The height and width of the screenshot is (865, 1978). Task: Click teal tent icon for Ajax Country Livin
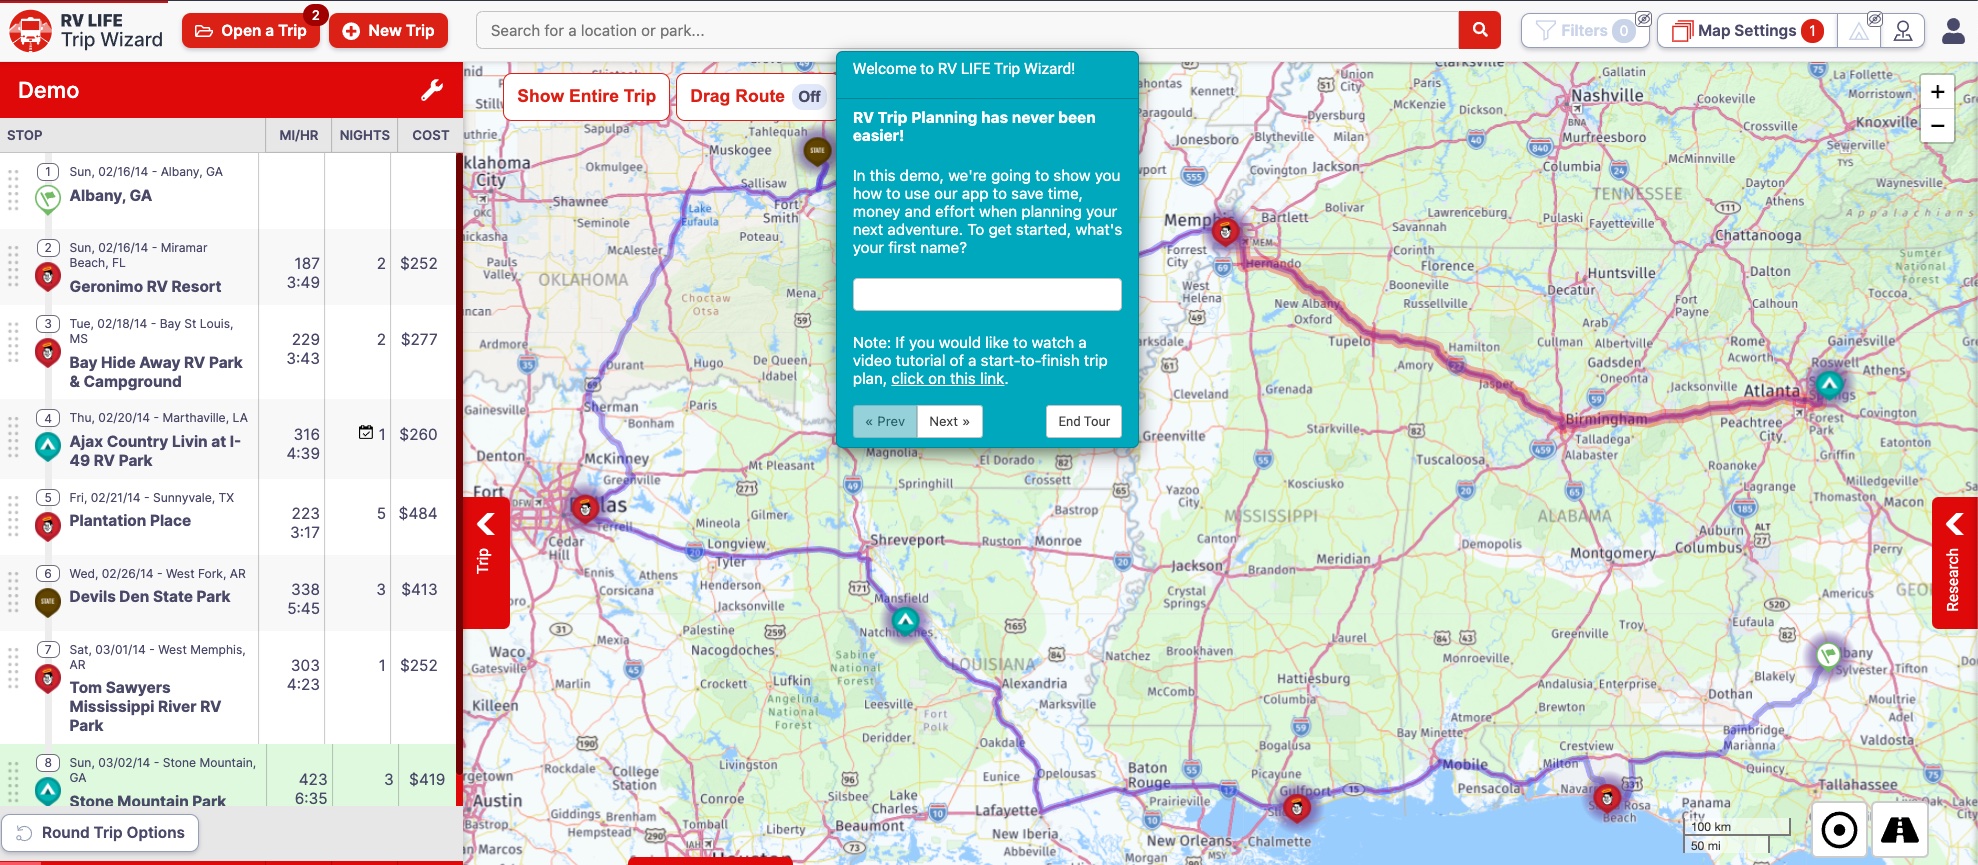coord(47,446)
